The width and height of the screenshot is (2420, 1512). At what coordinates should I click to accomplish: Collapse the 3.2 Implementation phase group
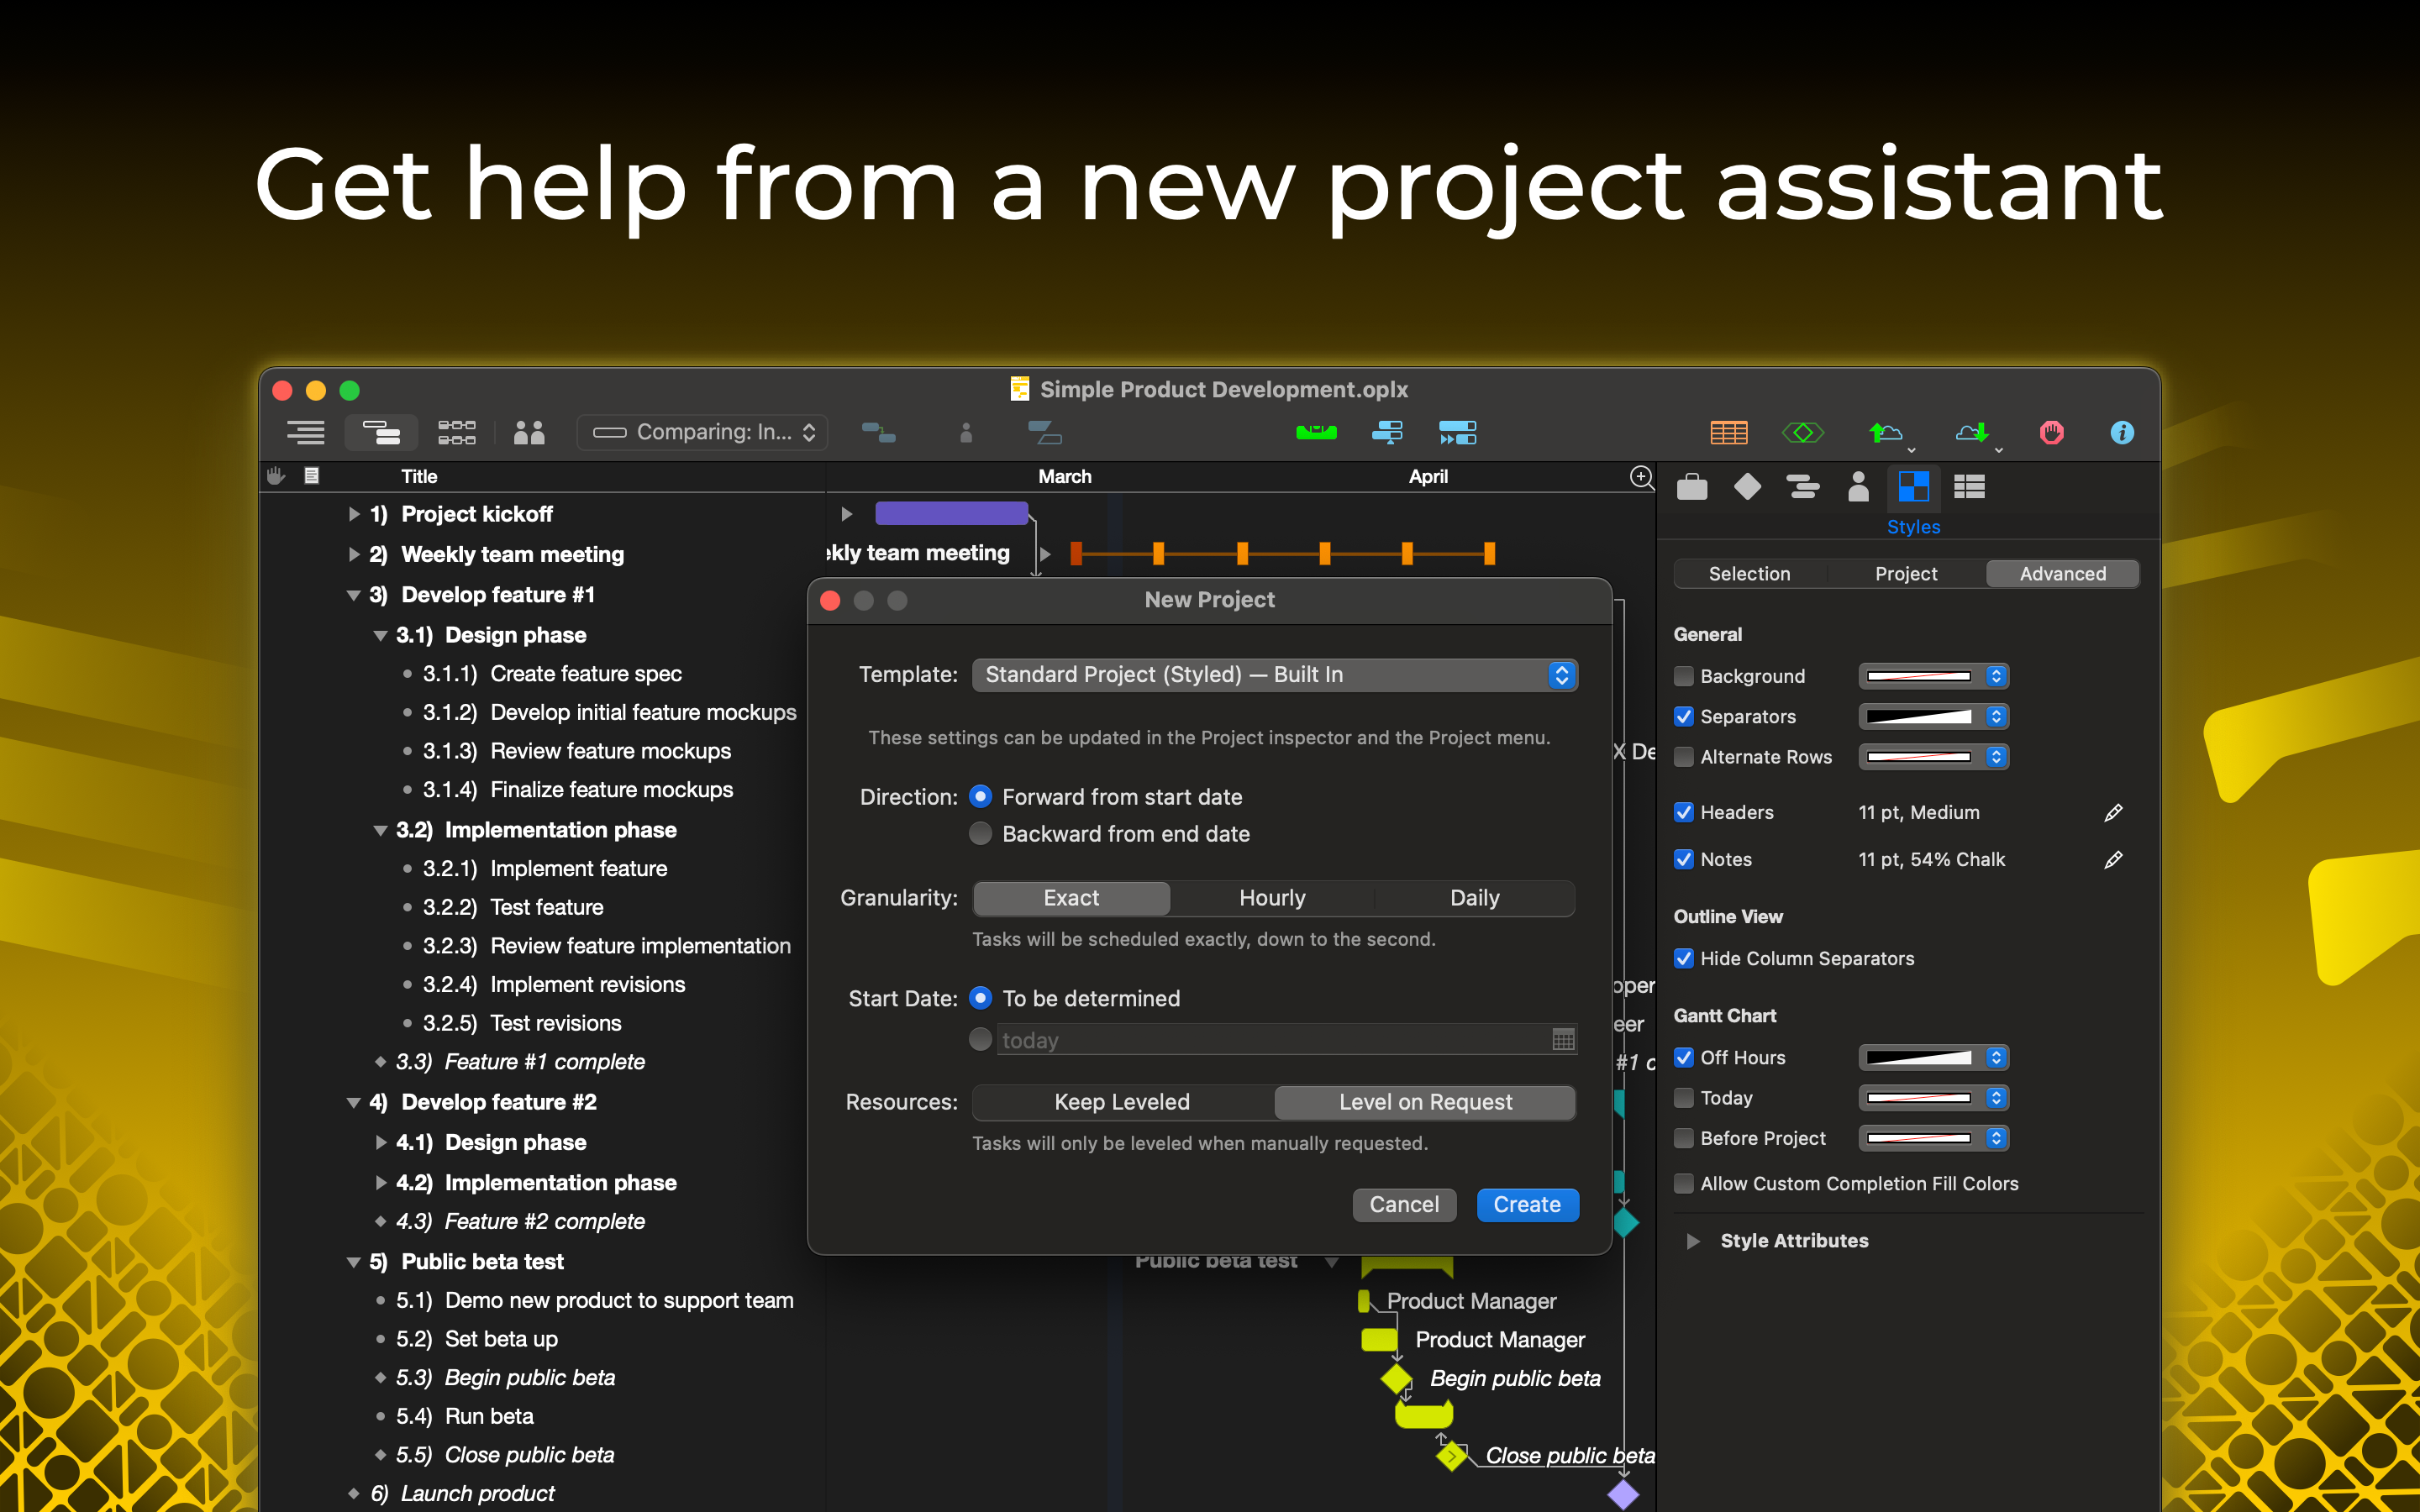[x=380, y=830]
